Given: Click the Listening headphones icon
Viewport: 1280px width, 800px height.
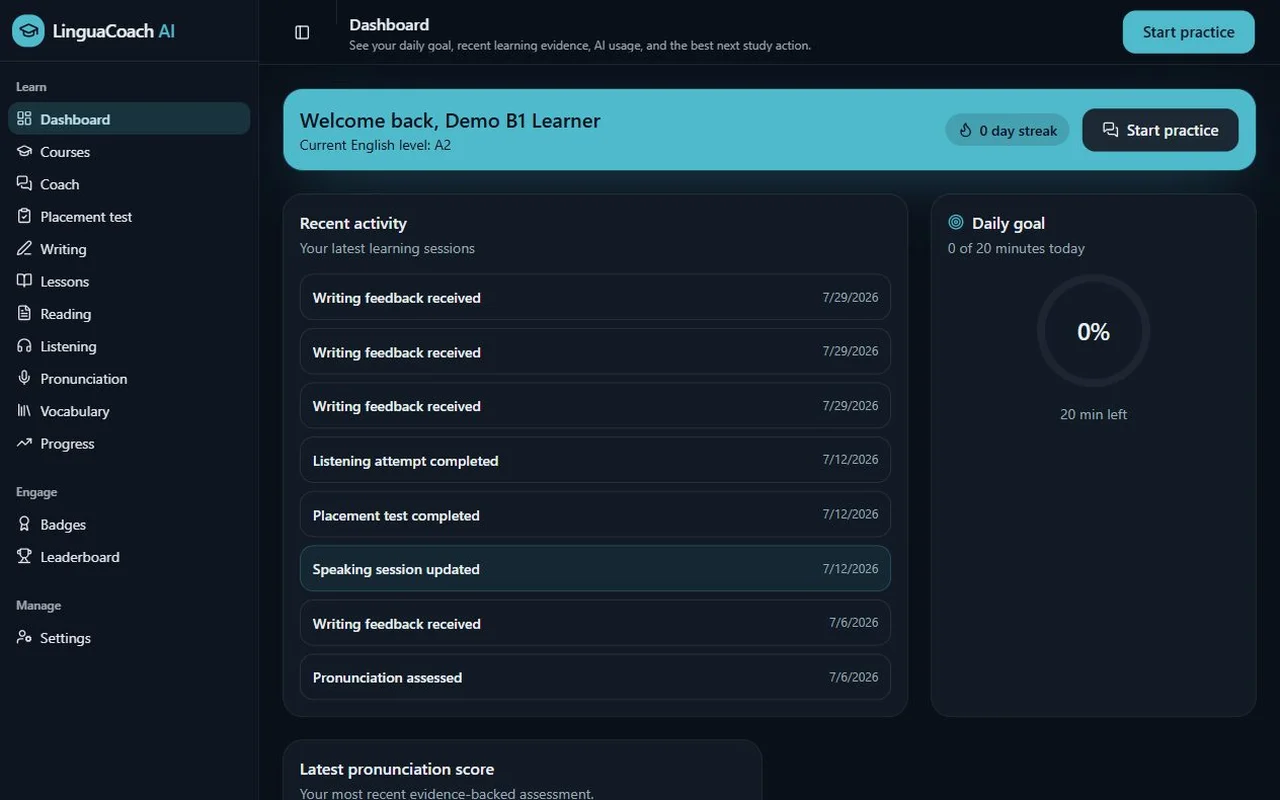Looking at the screenshot, I should (24, 346).
